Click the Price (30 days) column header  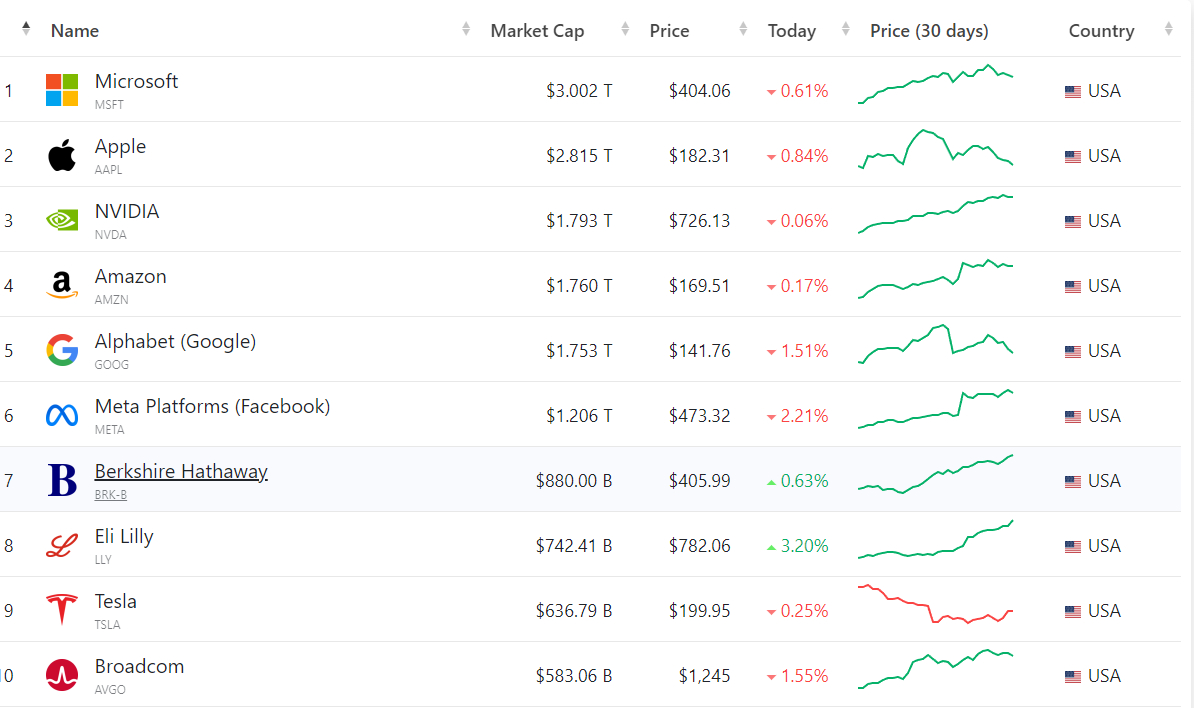click(929, 30)
